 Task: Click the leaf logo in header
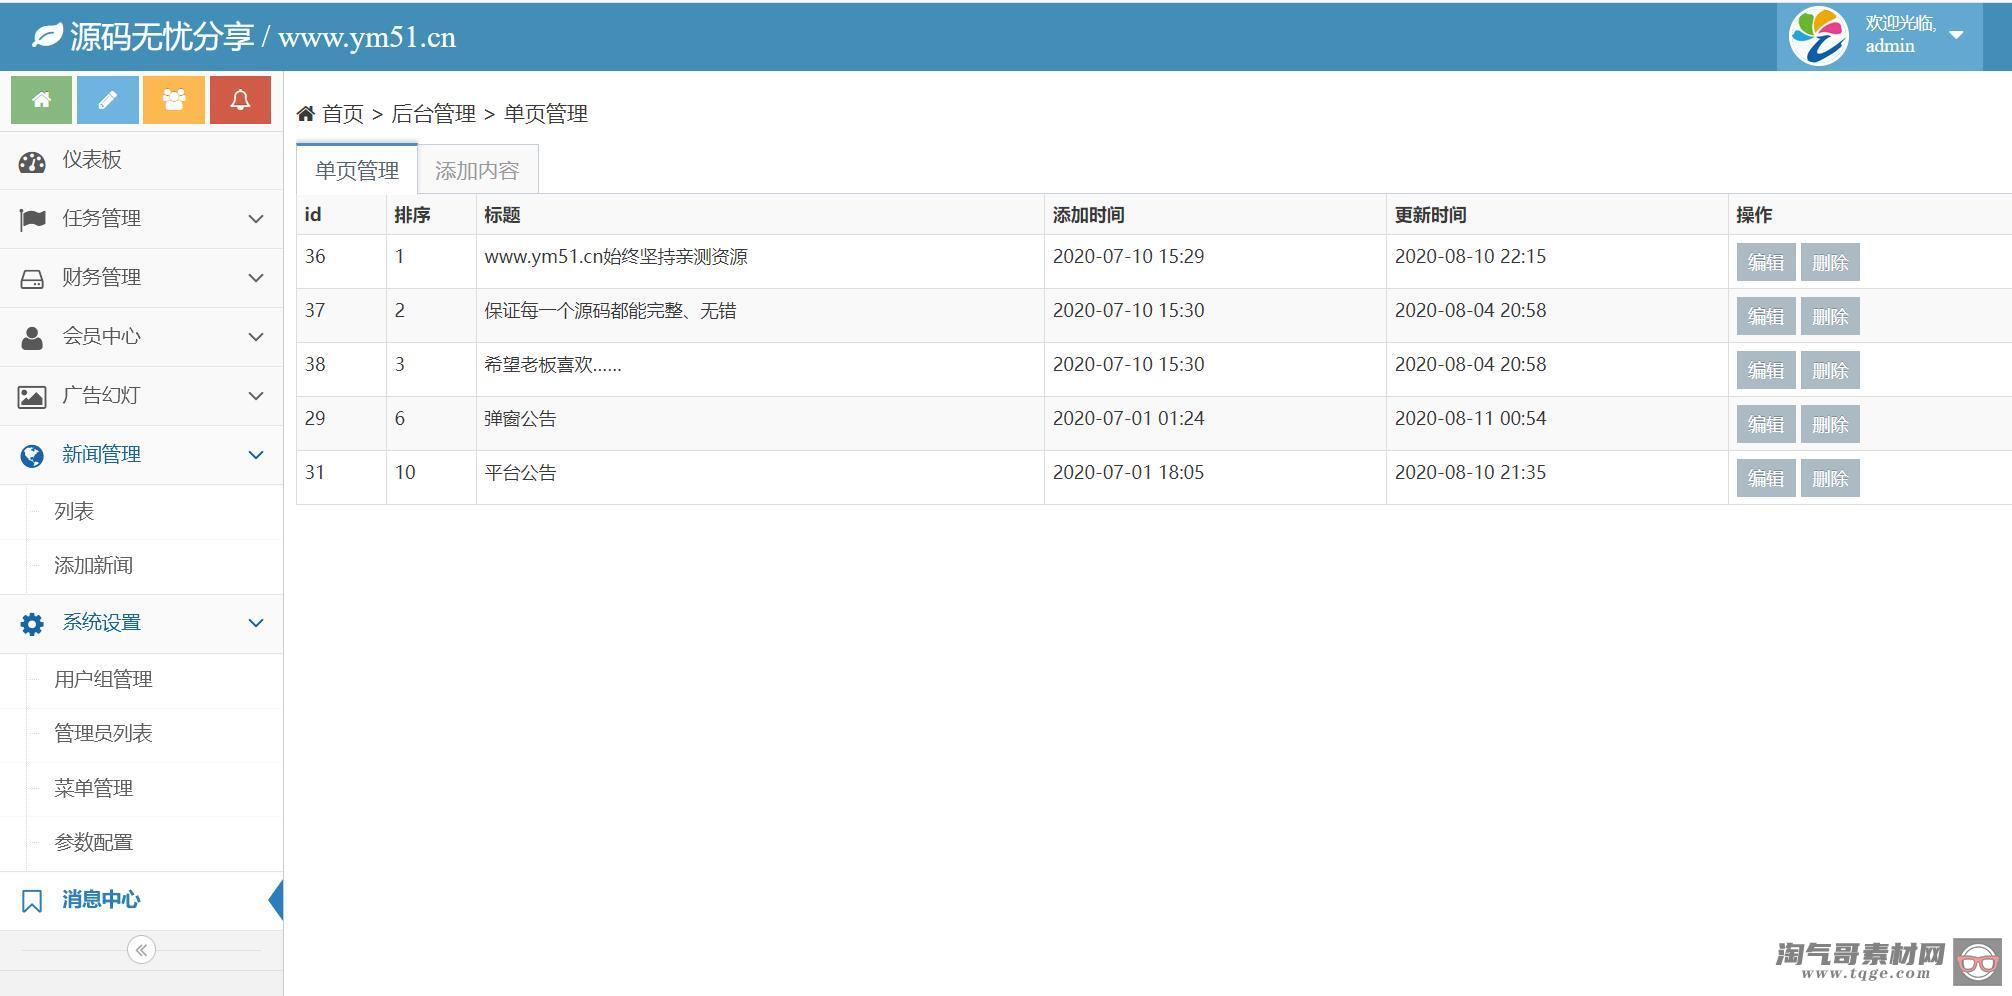(x=46, y=37)
